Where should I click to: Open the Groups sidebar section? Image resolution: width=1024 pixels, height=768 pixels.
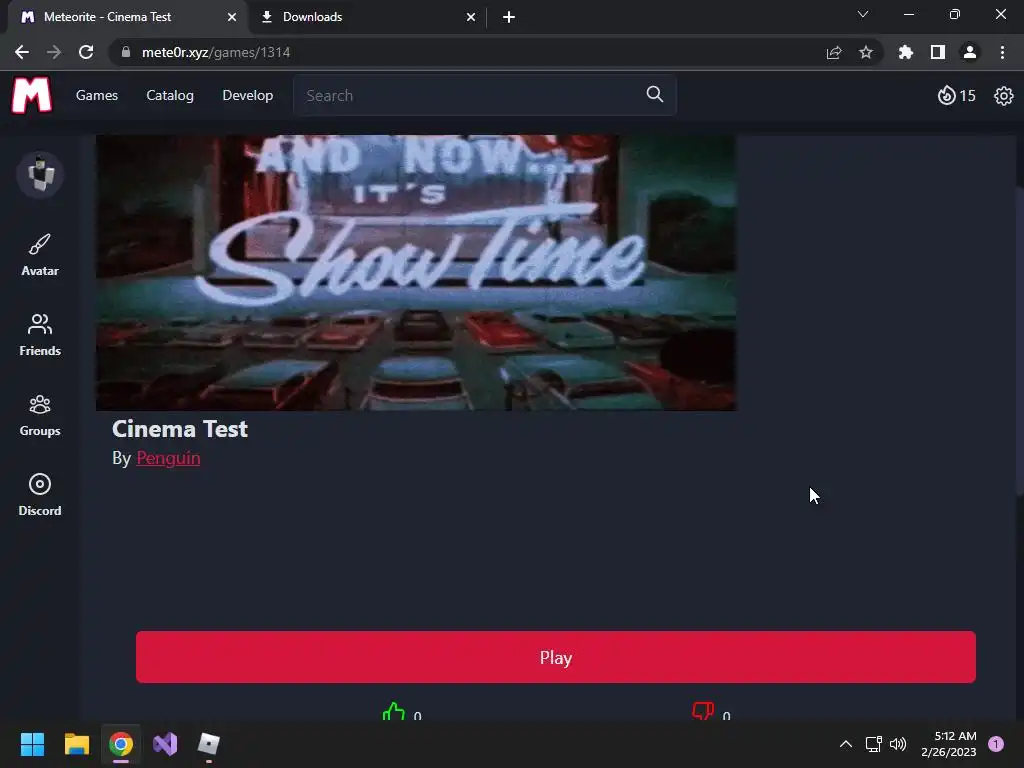[x=40, y=415]
